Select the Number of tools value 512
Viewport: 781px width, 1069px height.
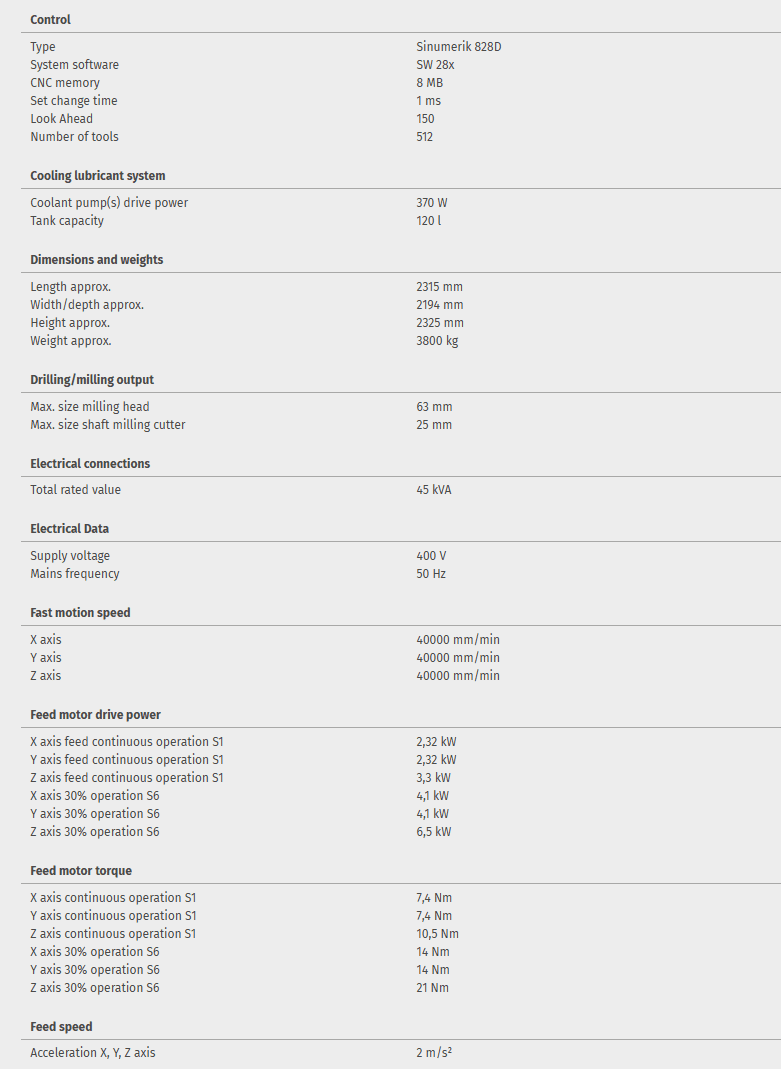[x=425, y=137]
